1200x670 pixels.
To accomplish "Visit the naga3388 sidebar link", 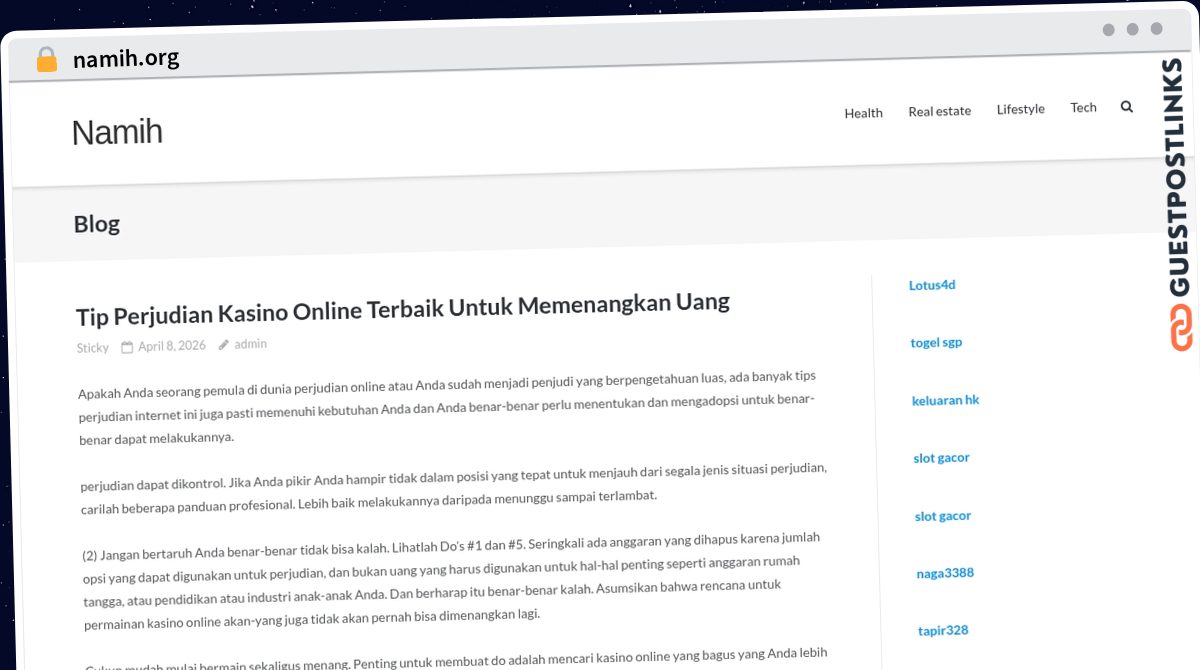I will [x=945, y=573].
